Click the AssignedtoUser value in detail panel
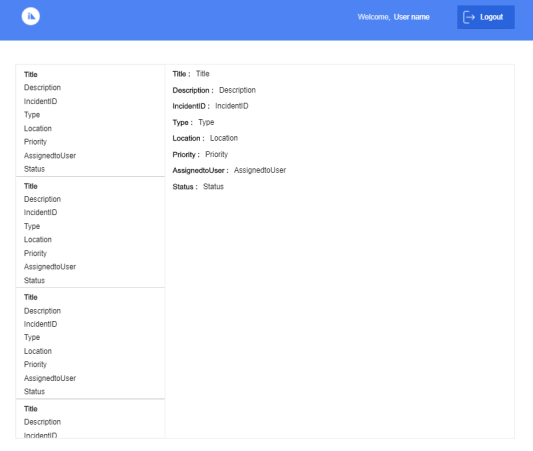Viewport: 533px width, 451px height. coord(260,170)
